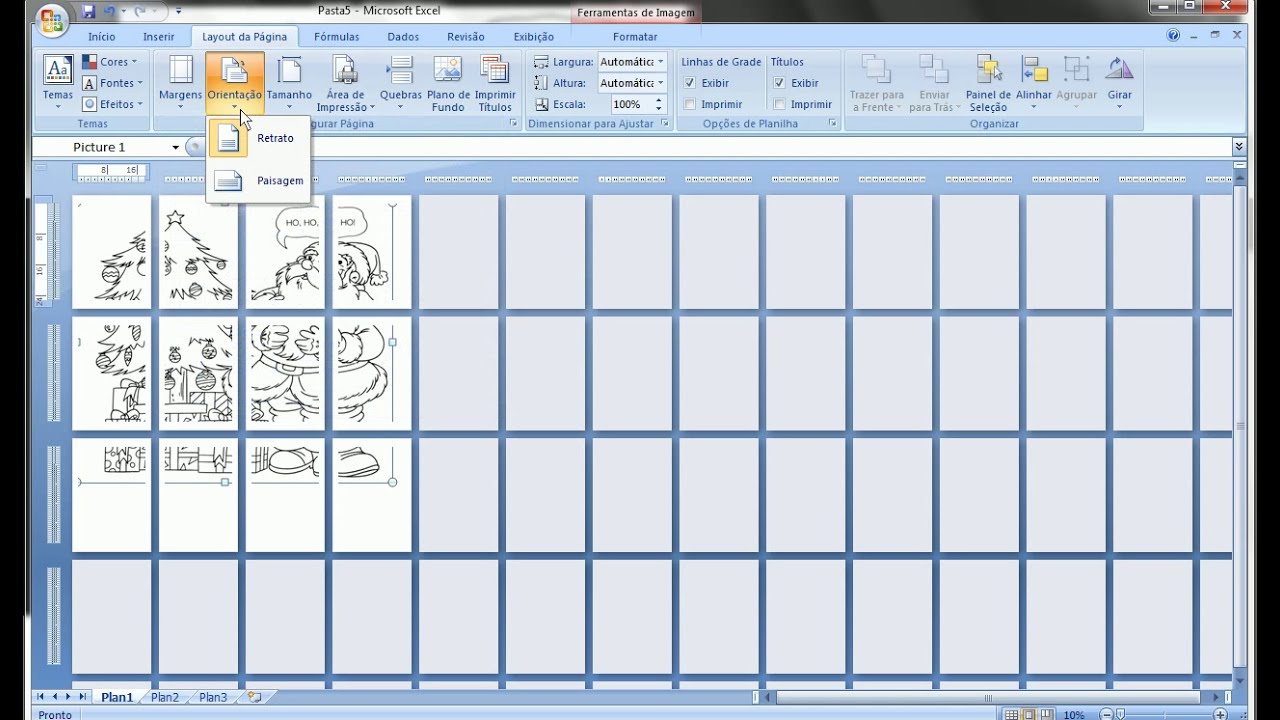The image size is (1280, 720).
Task: Switch to the Fórmulas tab
Action: pyautogui.click(x=336, y=36)
